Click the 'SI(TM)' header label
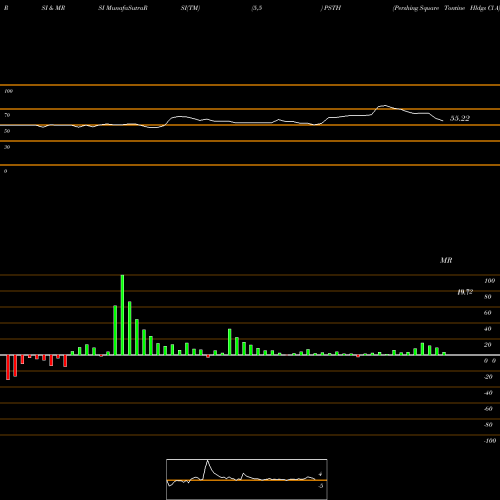This screenshot has height=500, width=500. 190,8
